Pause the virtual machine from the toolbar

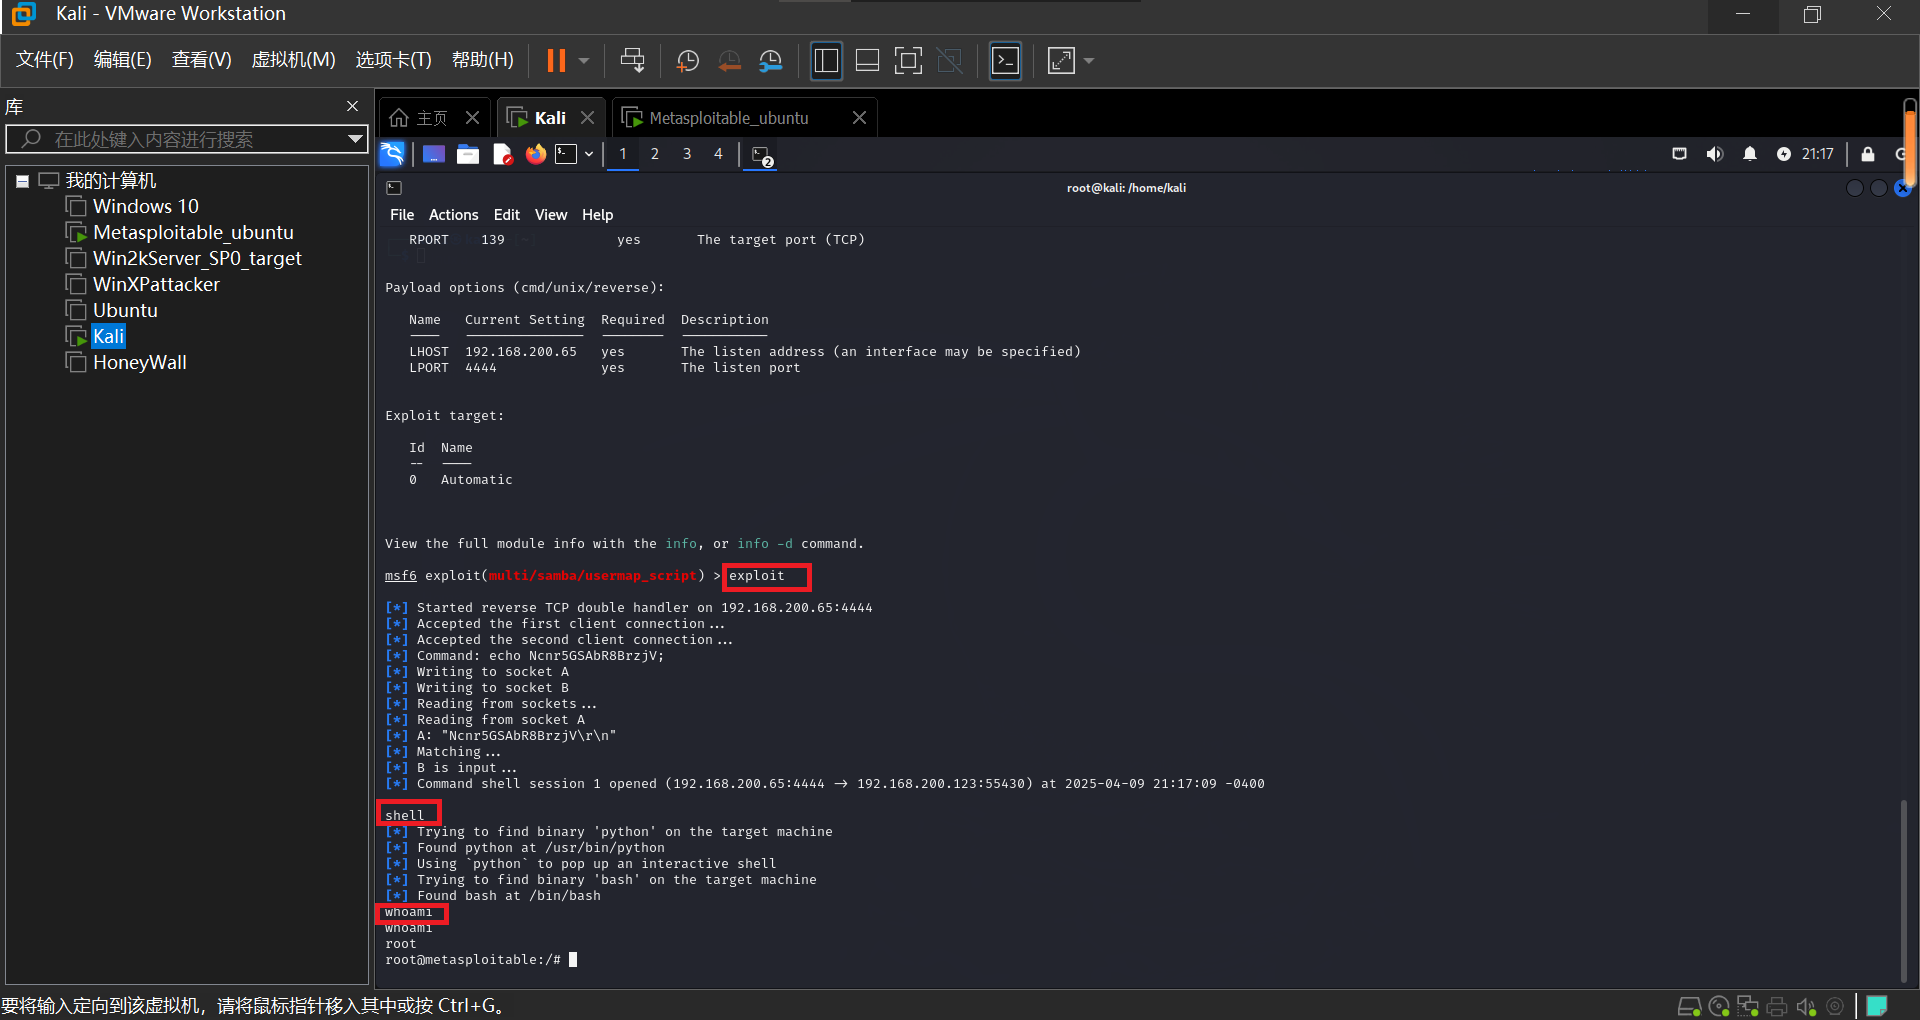click(x=556, y=61)
